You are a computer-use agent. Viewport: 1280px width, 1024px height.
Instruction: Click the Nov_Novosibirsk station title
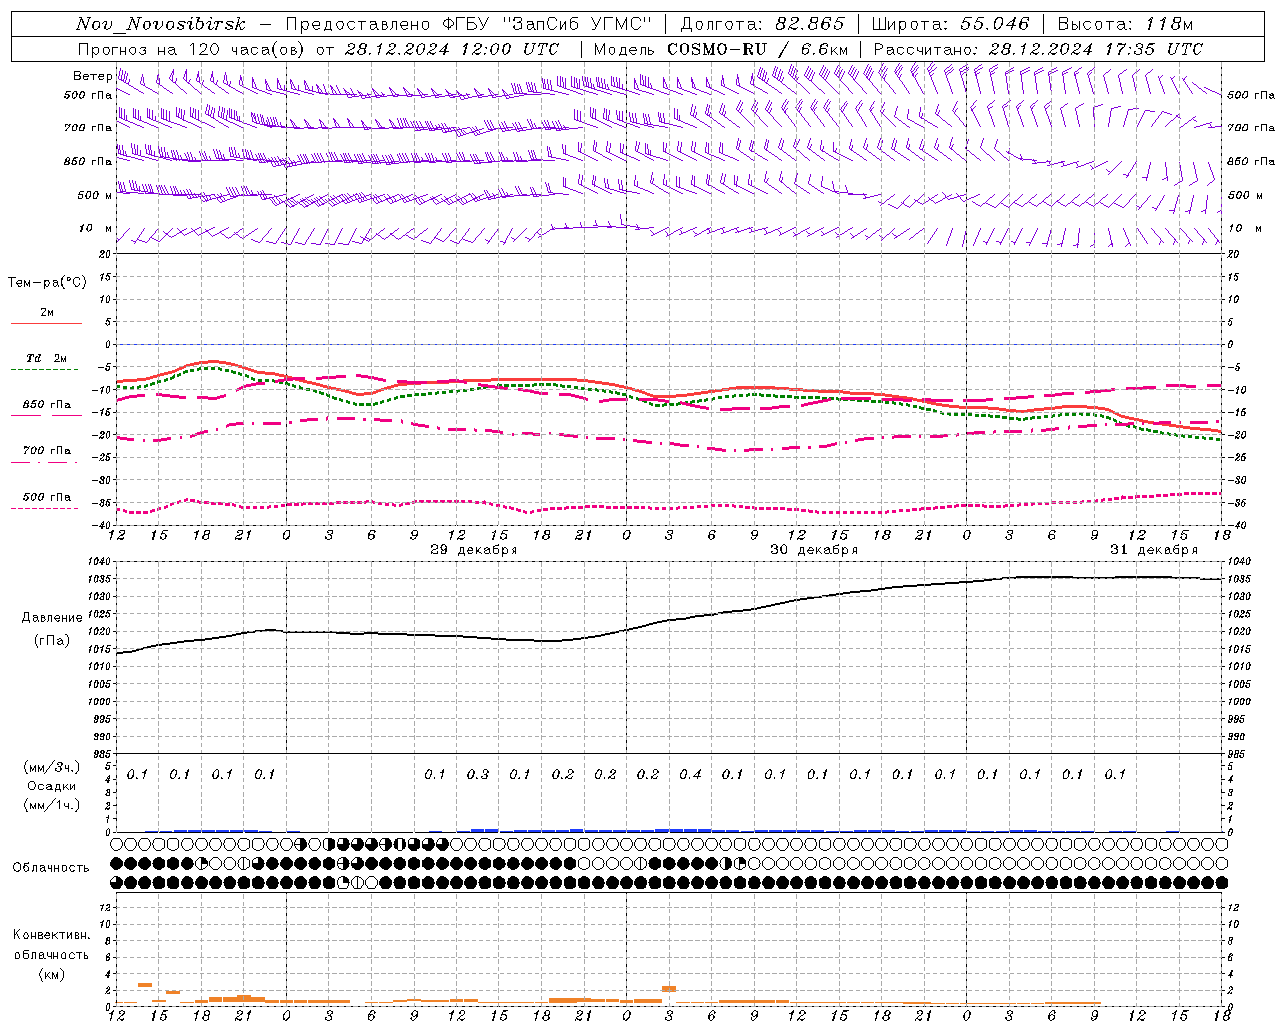click(160, 24)
